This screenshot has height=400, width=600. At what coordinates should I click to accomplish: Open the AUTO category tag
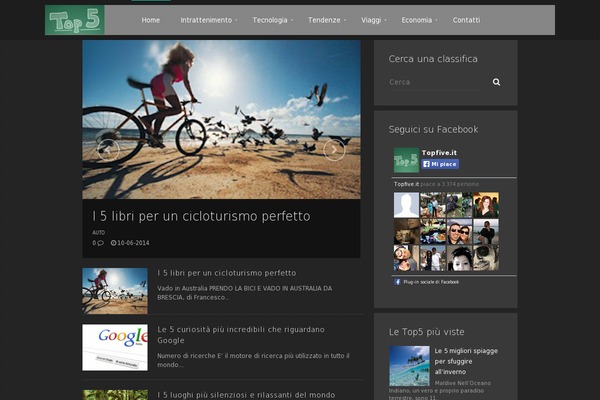[x=98, y=233]
